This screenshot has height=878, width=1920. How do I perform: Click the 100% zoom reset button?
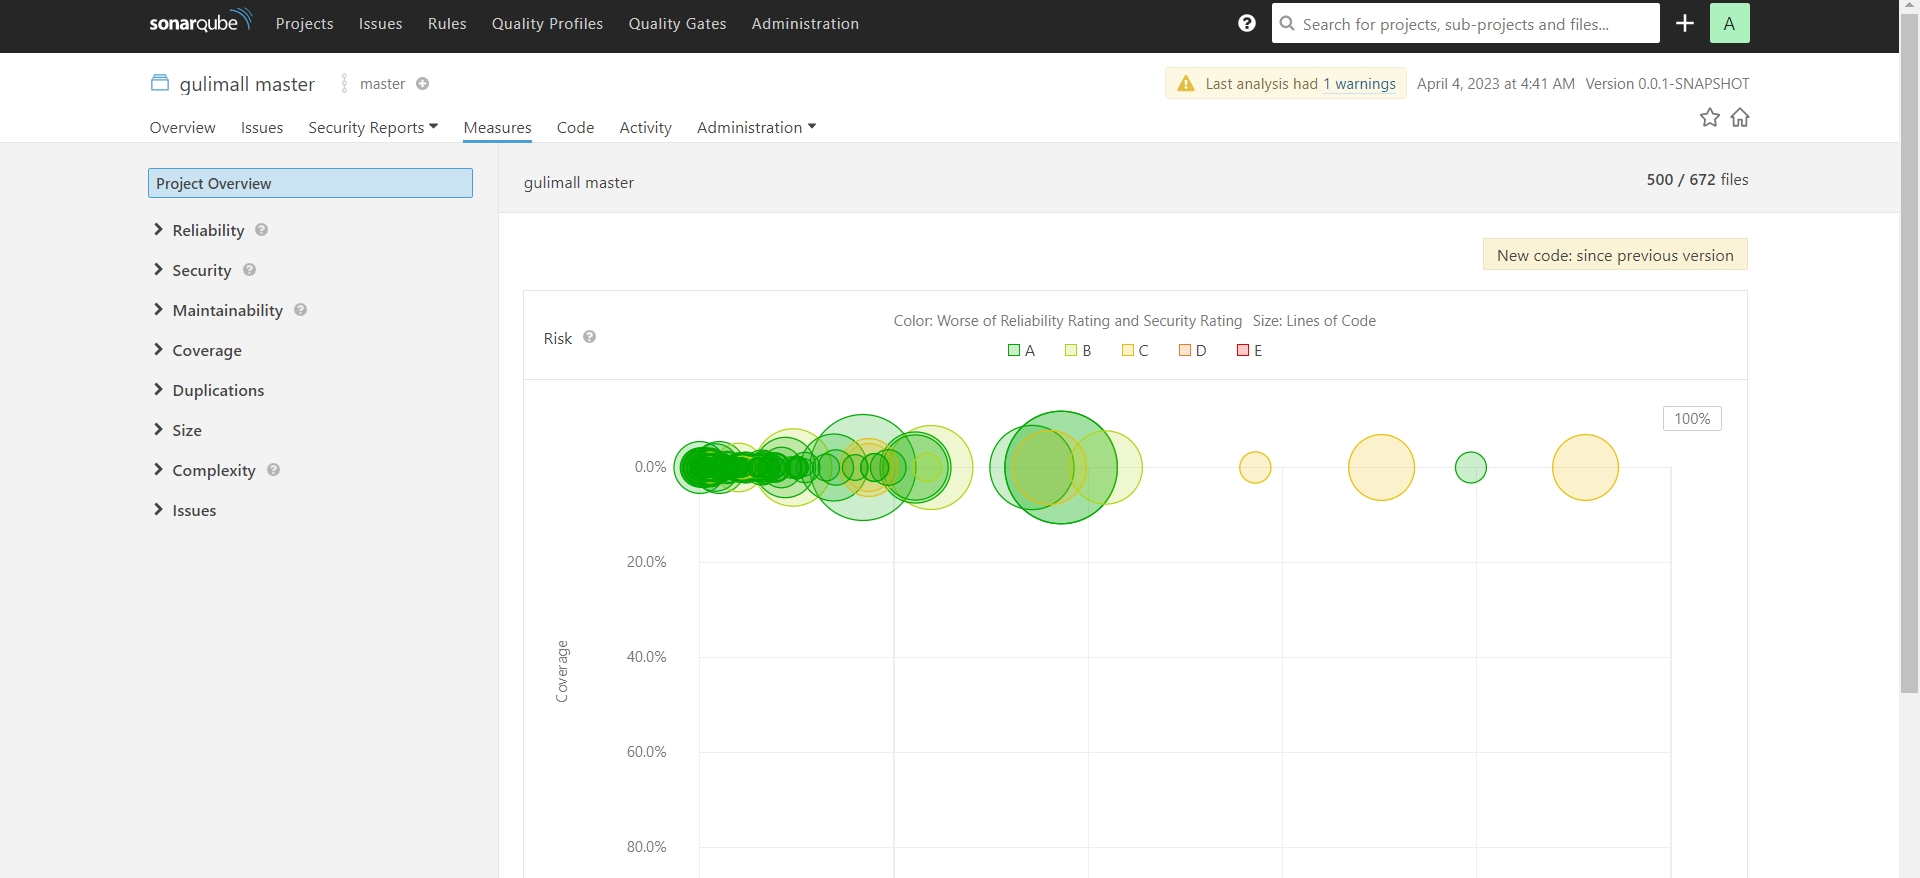click(1692, 418)
